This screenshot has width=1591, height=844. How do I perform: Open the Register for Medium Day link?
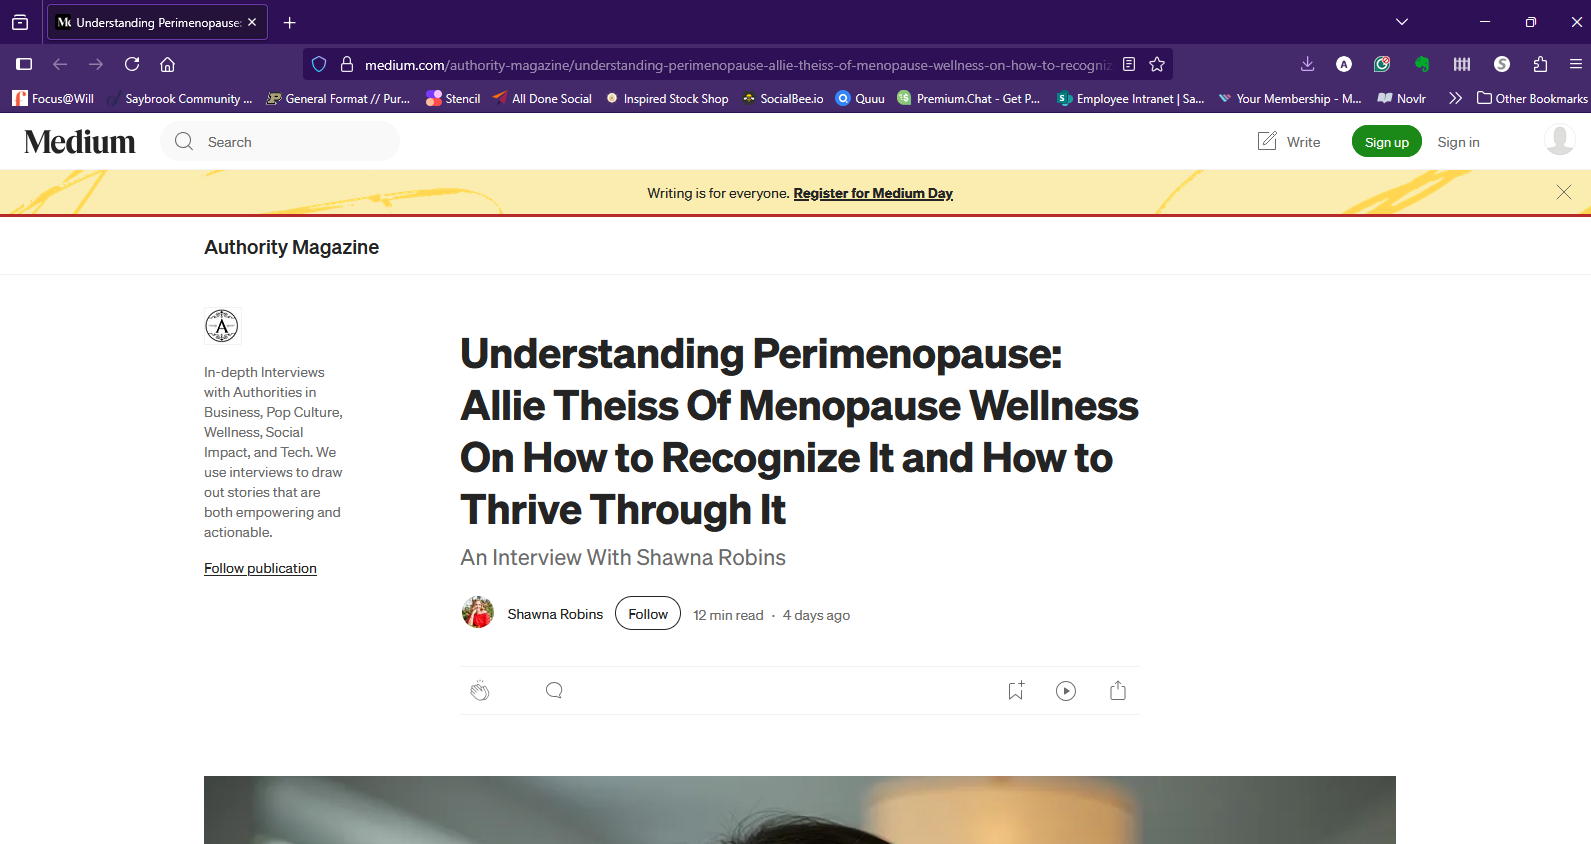pos(873,193)
